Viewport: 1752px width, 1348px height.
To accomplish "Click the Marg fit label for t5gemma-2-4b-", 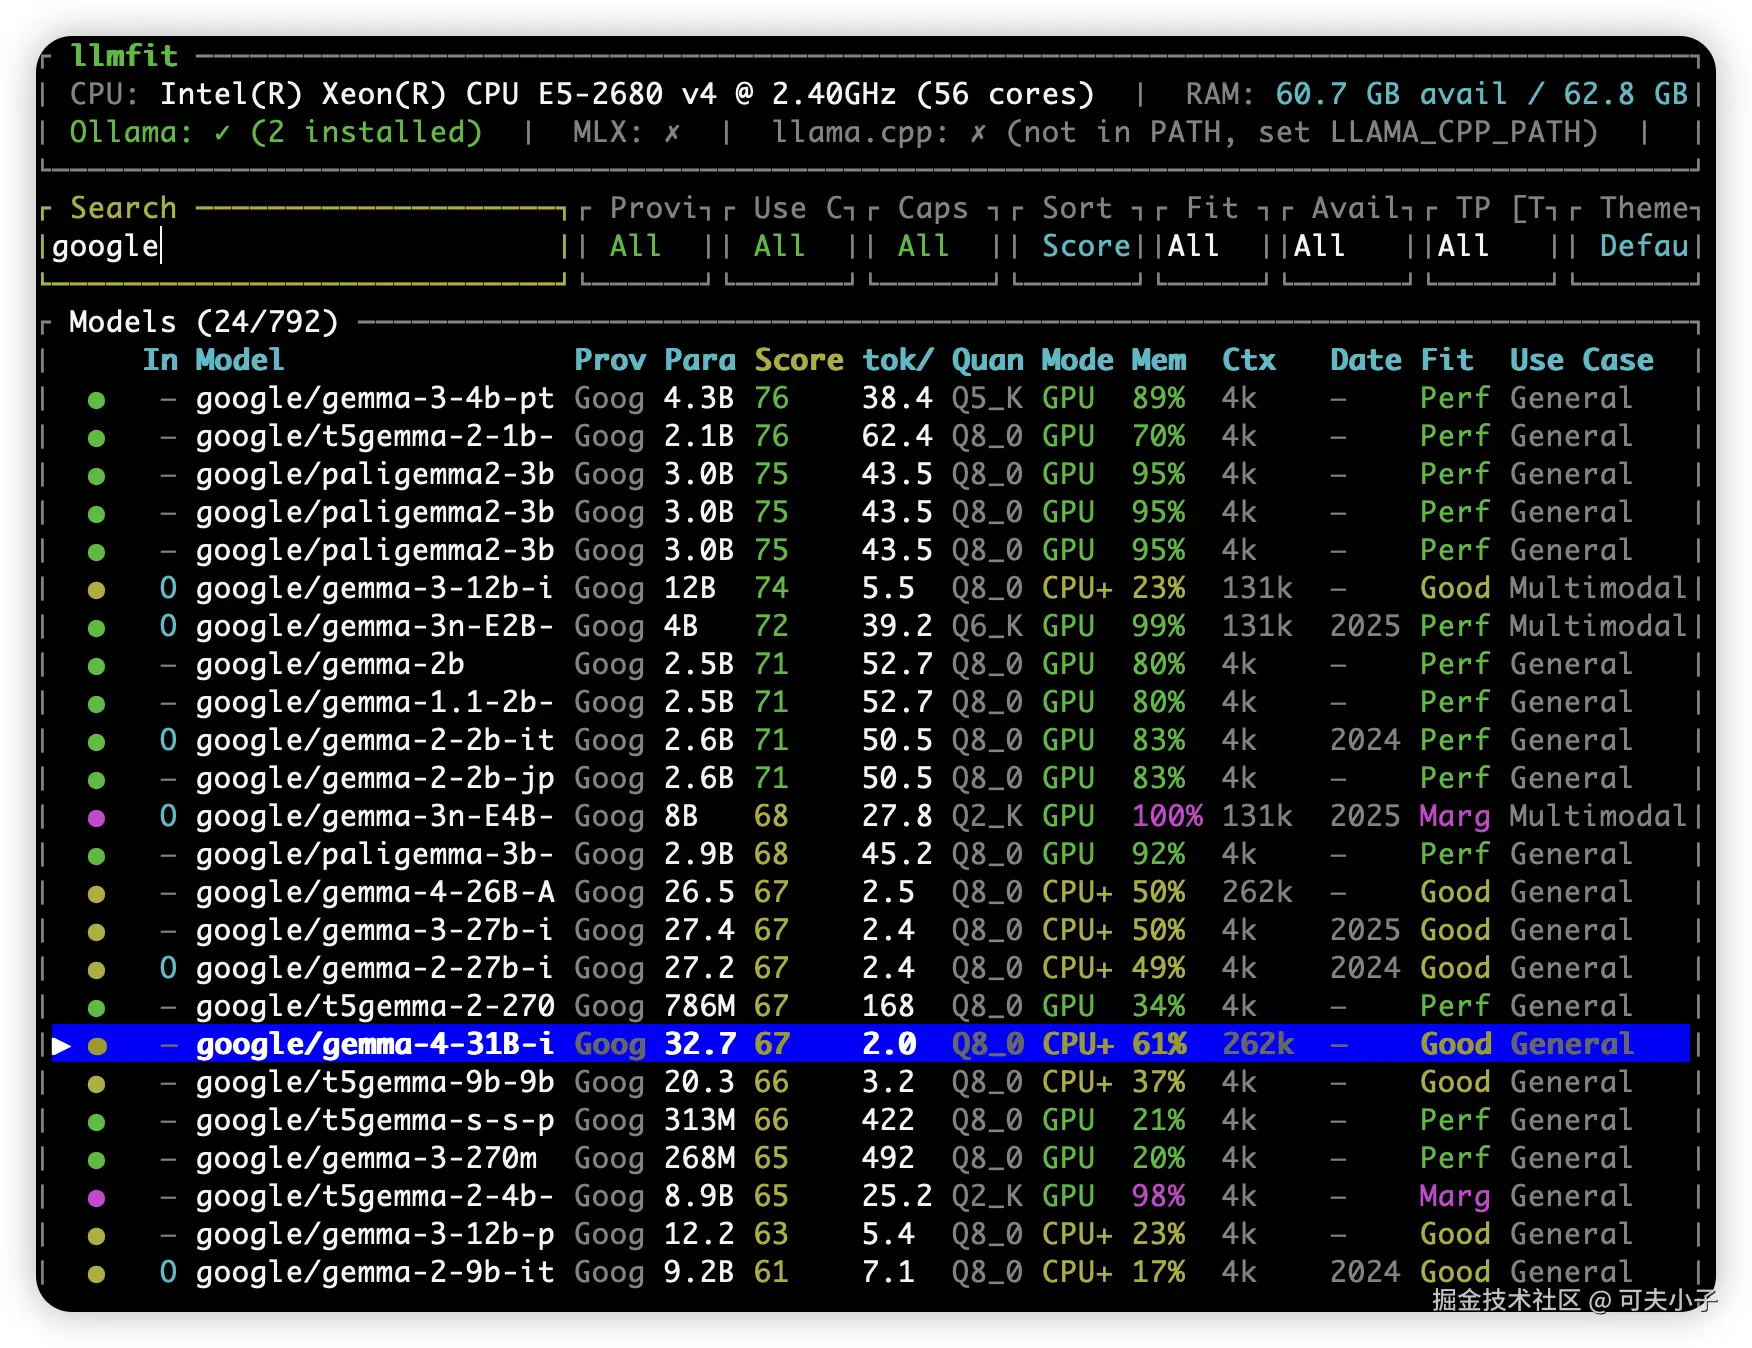I will [x=1455, y=1196].
